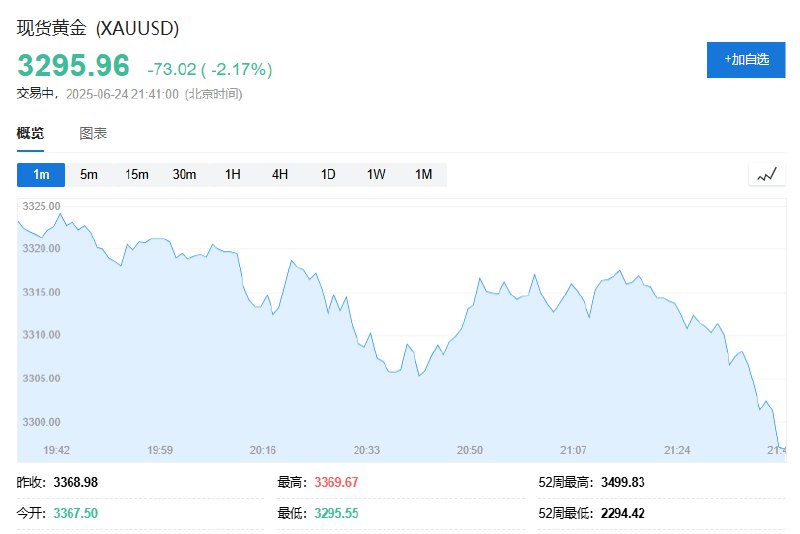This screenshot has width=800, height=534.
Task: Select the 5m interval
Action: 89,174
